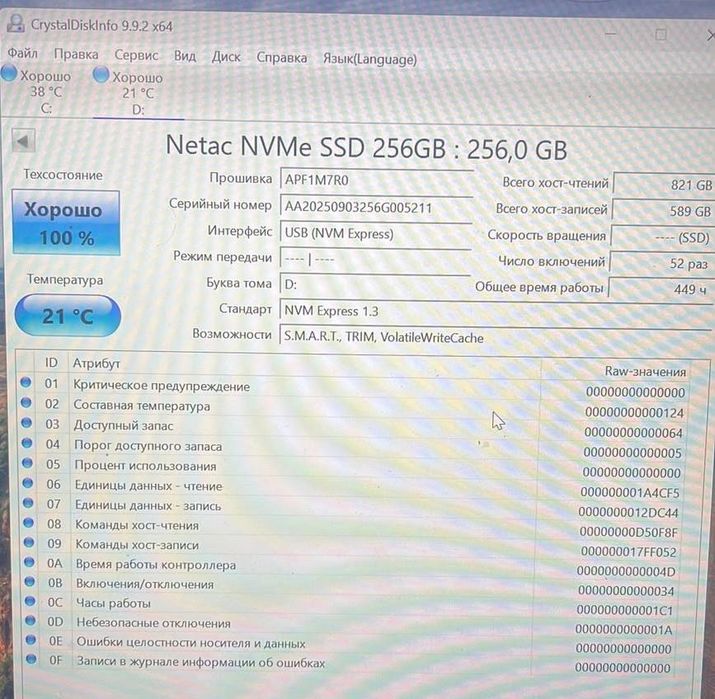Viewport: 715px width, 699px height.
Task: Click the status dot of attribute 06
Action: (x=28, y=482)
